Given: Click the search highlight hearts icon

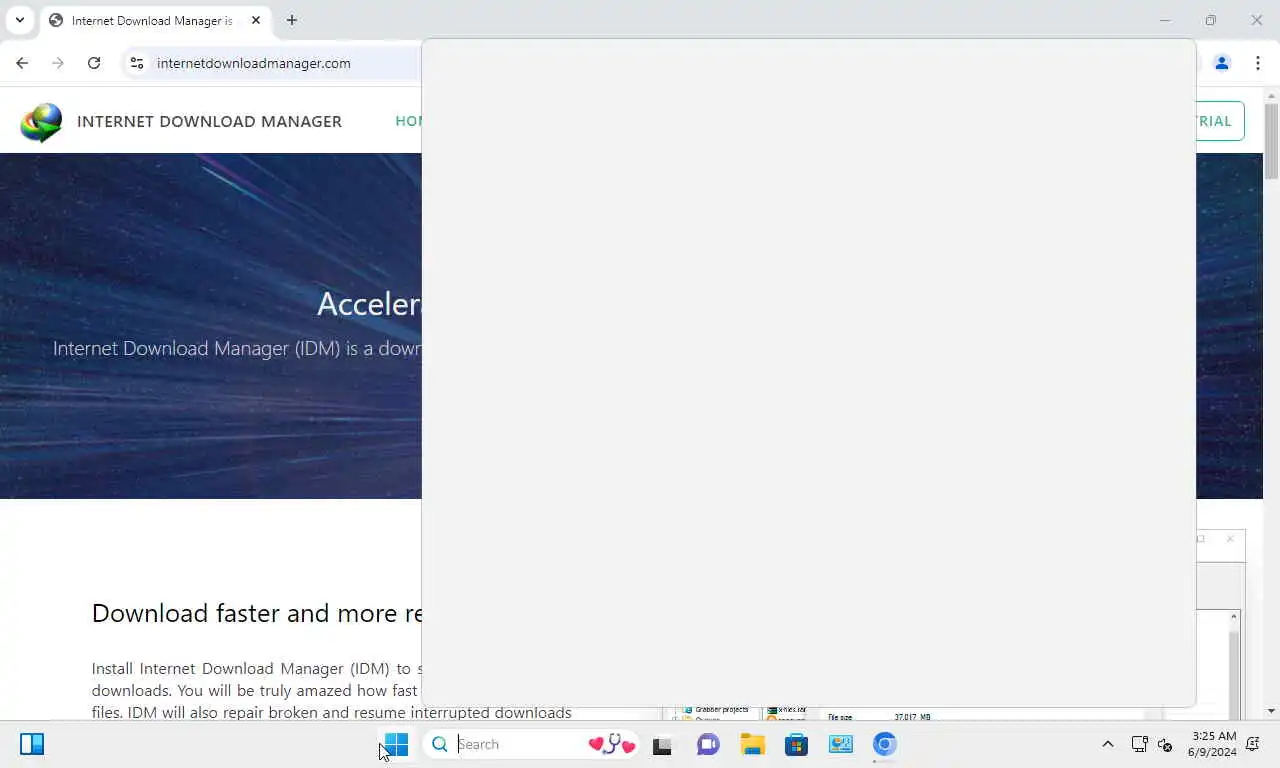Looking at the screenshot, I should point(612,744).
